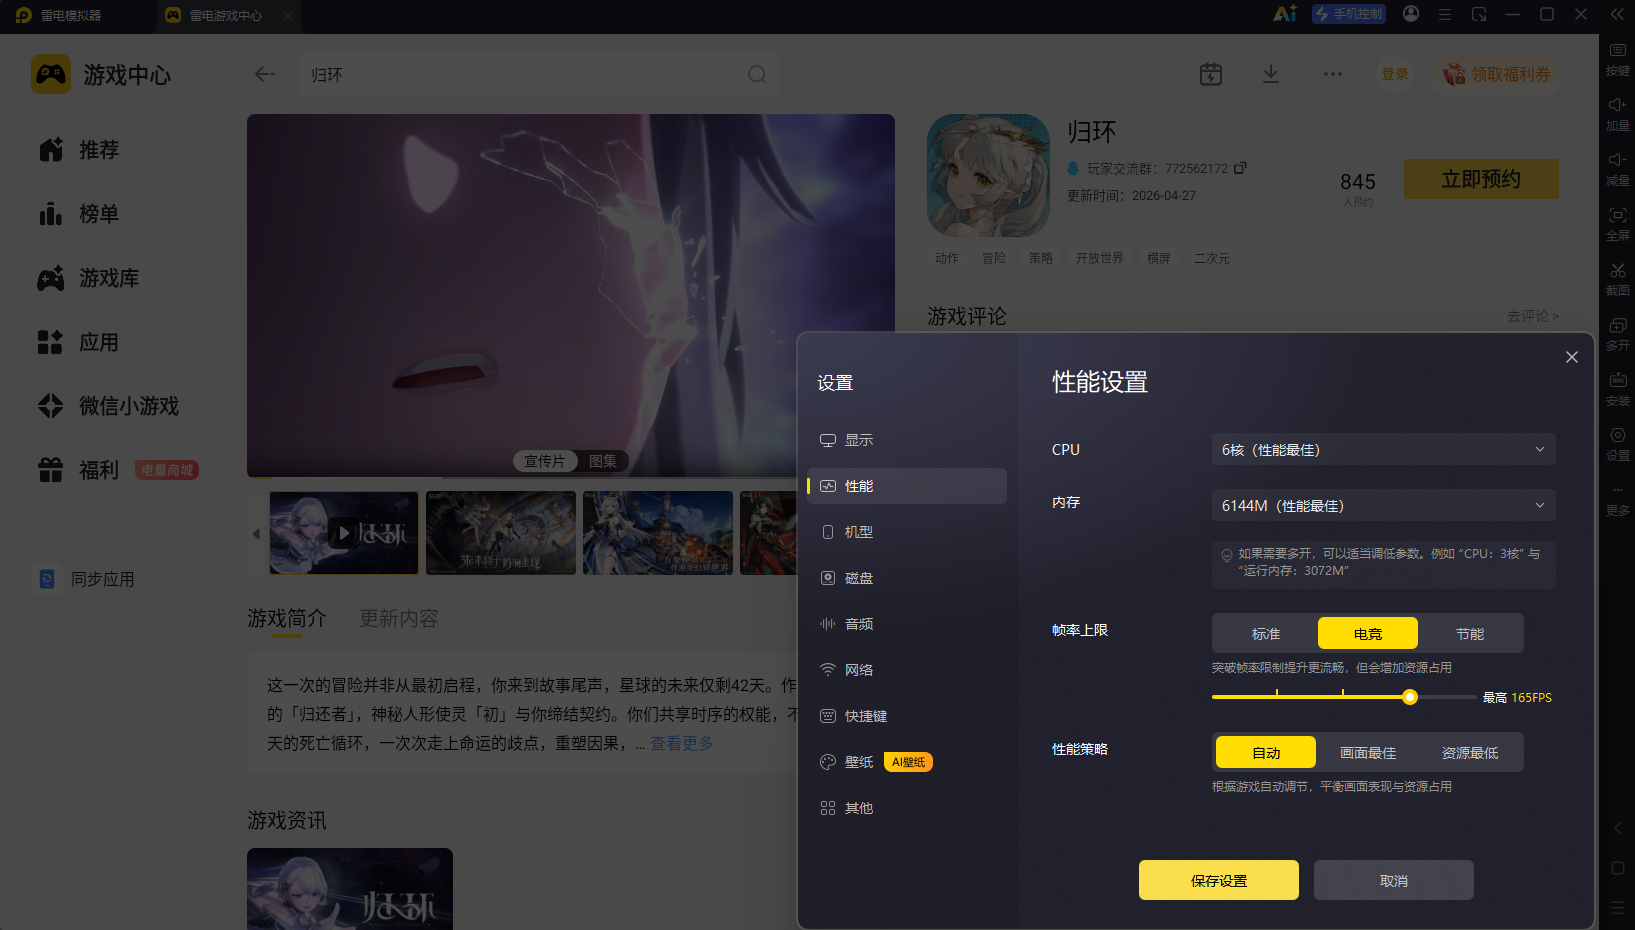Open 设置 gear in right toolbar

tap(1618, 444)
